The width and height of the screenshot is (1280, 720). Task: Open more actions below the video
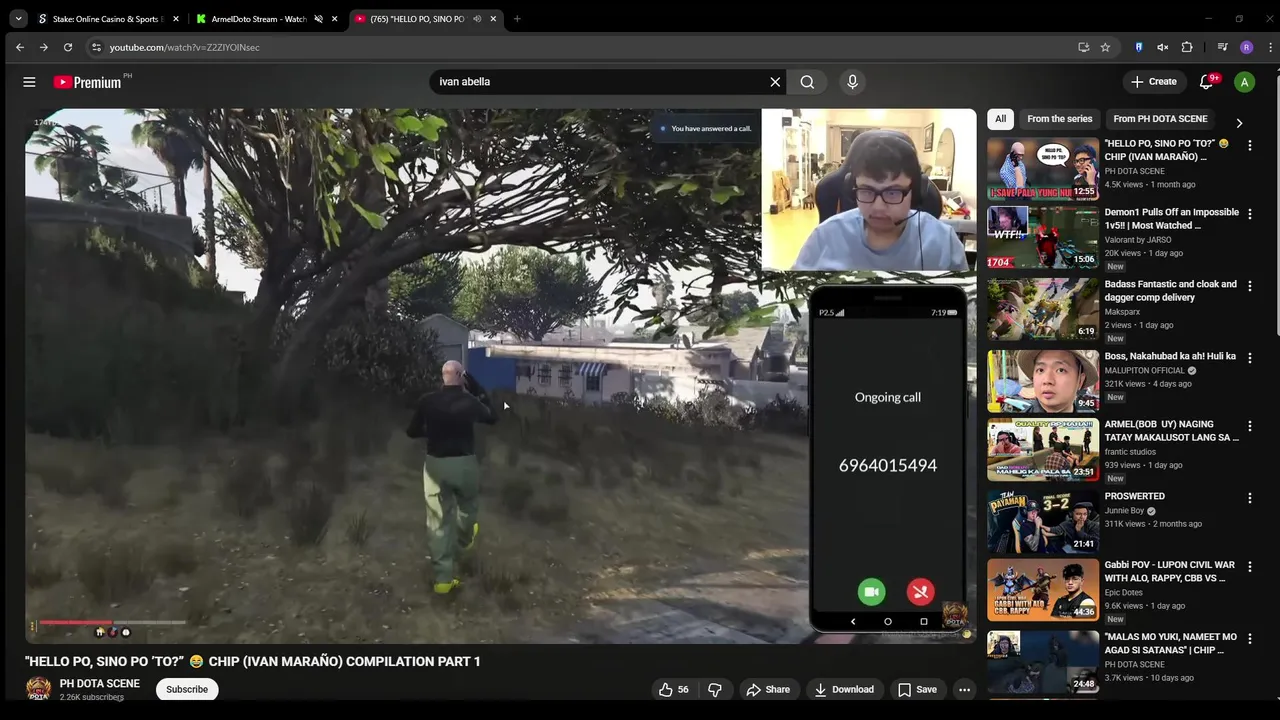click(964, 689)
